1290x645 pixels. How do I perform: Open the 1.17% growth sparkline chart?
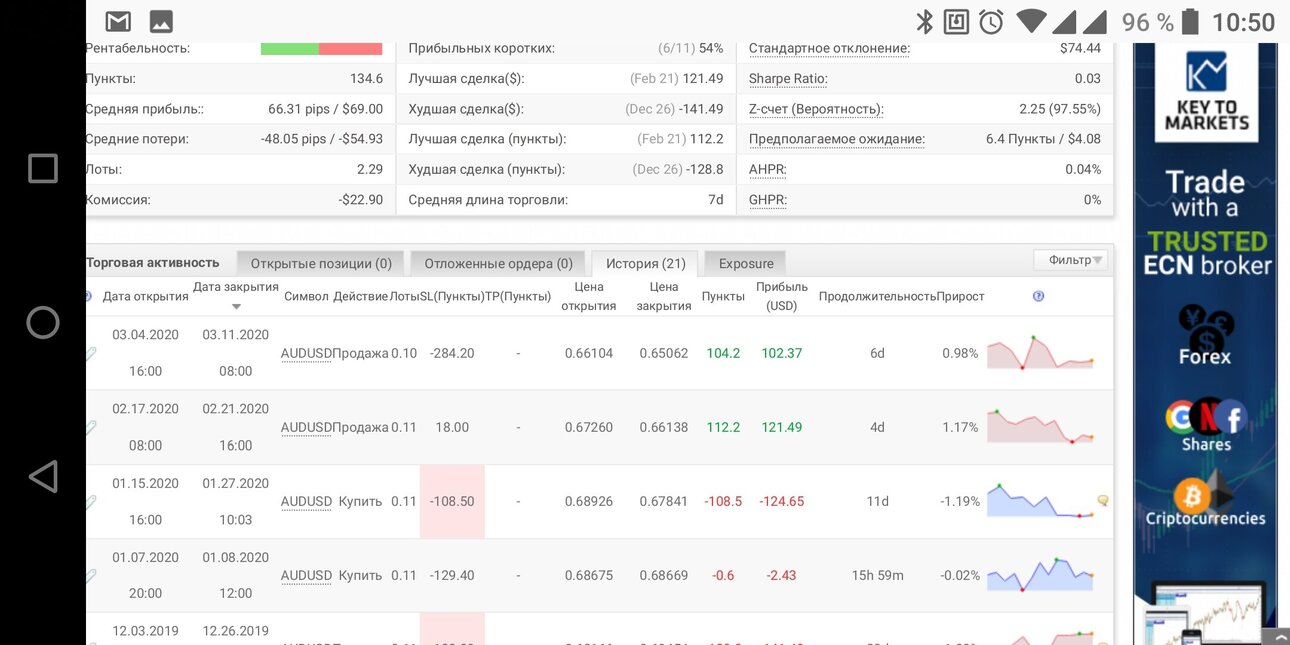1040,427
